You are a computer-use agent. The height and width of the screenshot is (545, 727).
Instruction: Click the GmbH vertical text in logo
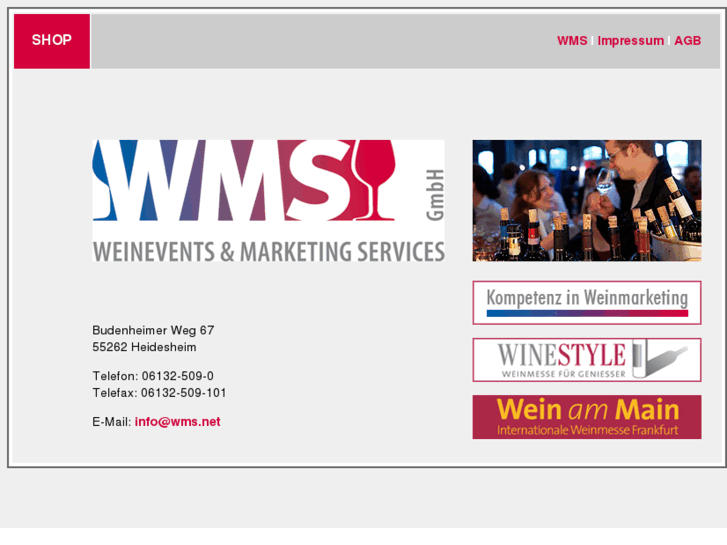(435, 195)
